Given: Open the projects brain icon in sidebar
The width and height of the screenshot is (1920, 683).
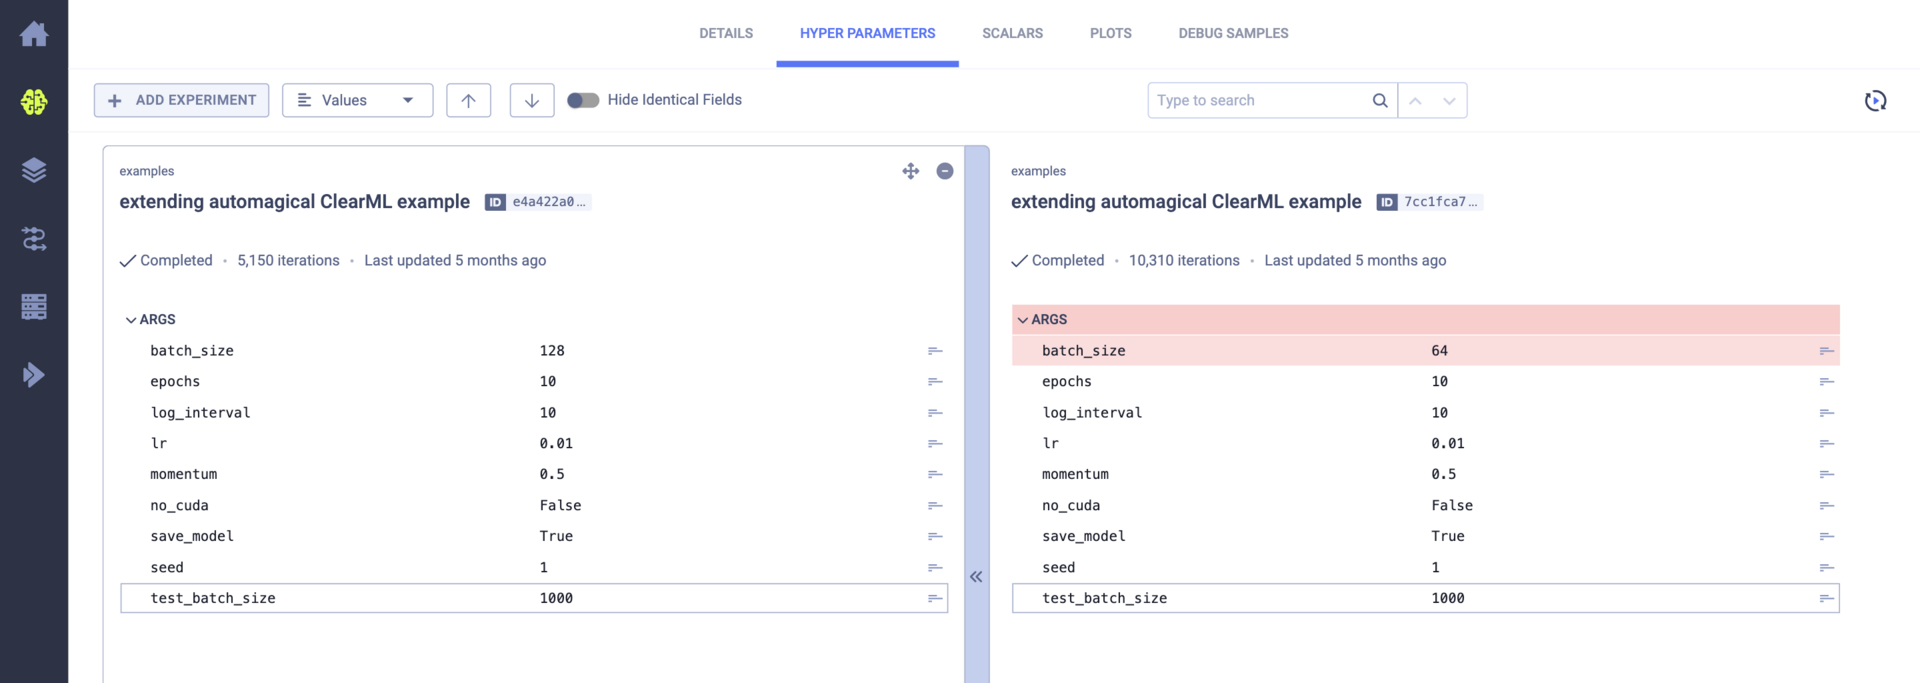Looking at the screenshot, I should (34, 102).
